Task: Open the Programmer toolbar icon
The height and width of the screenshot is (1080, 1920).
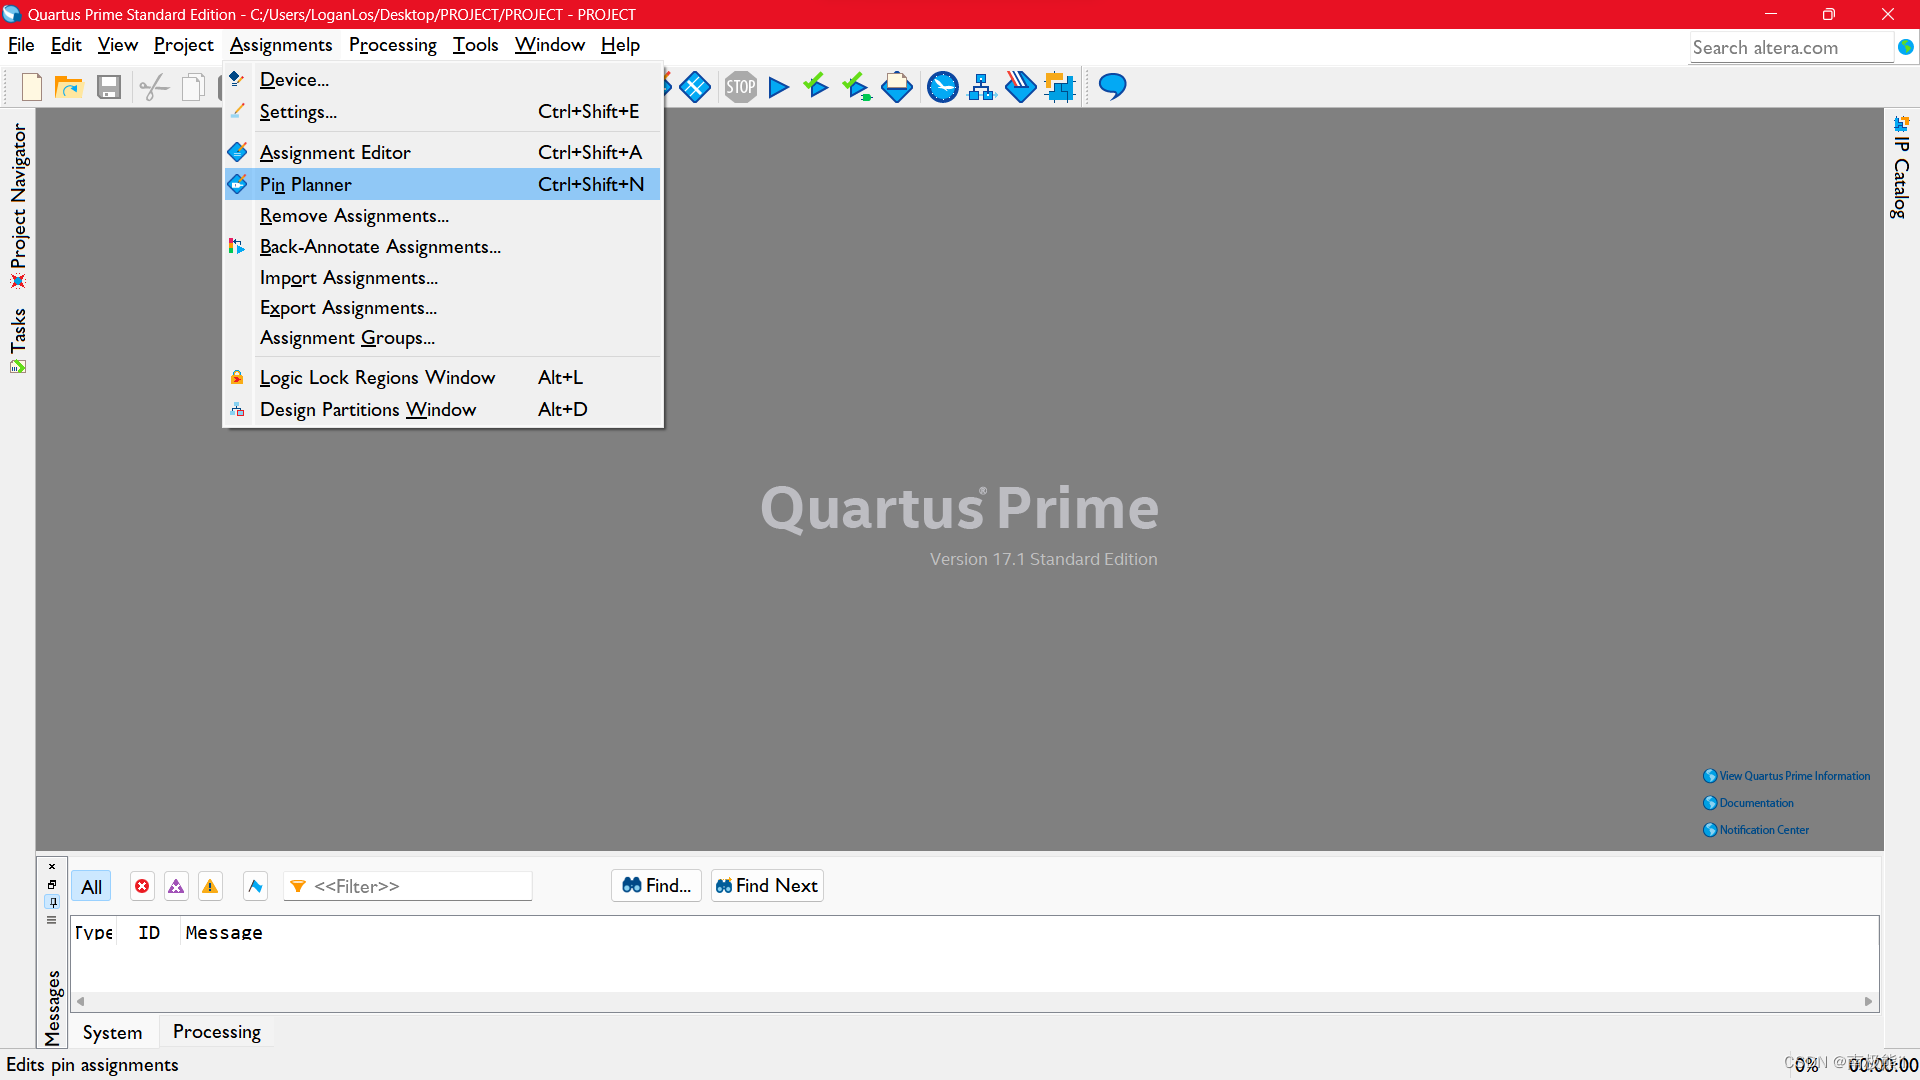Action: [x=1020, y=87]
